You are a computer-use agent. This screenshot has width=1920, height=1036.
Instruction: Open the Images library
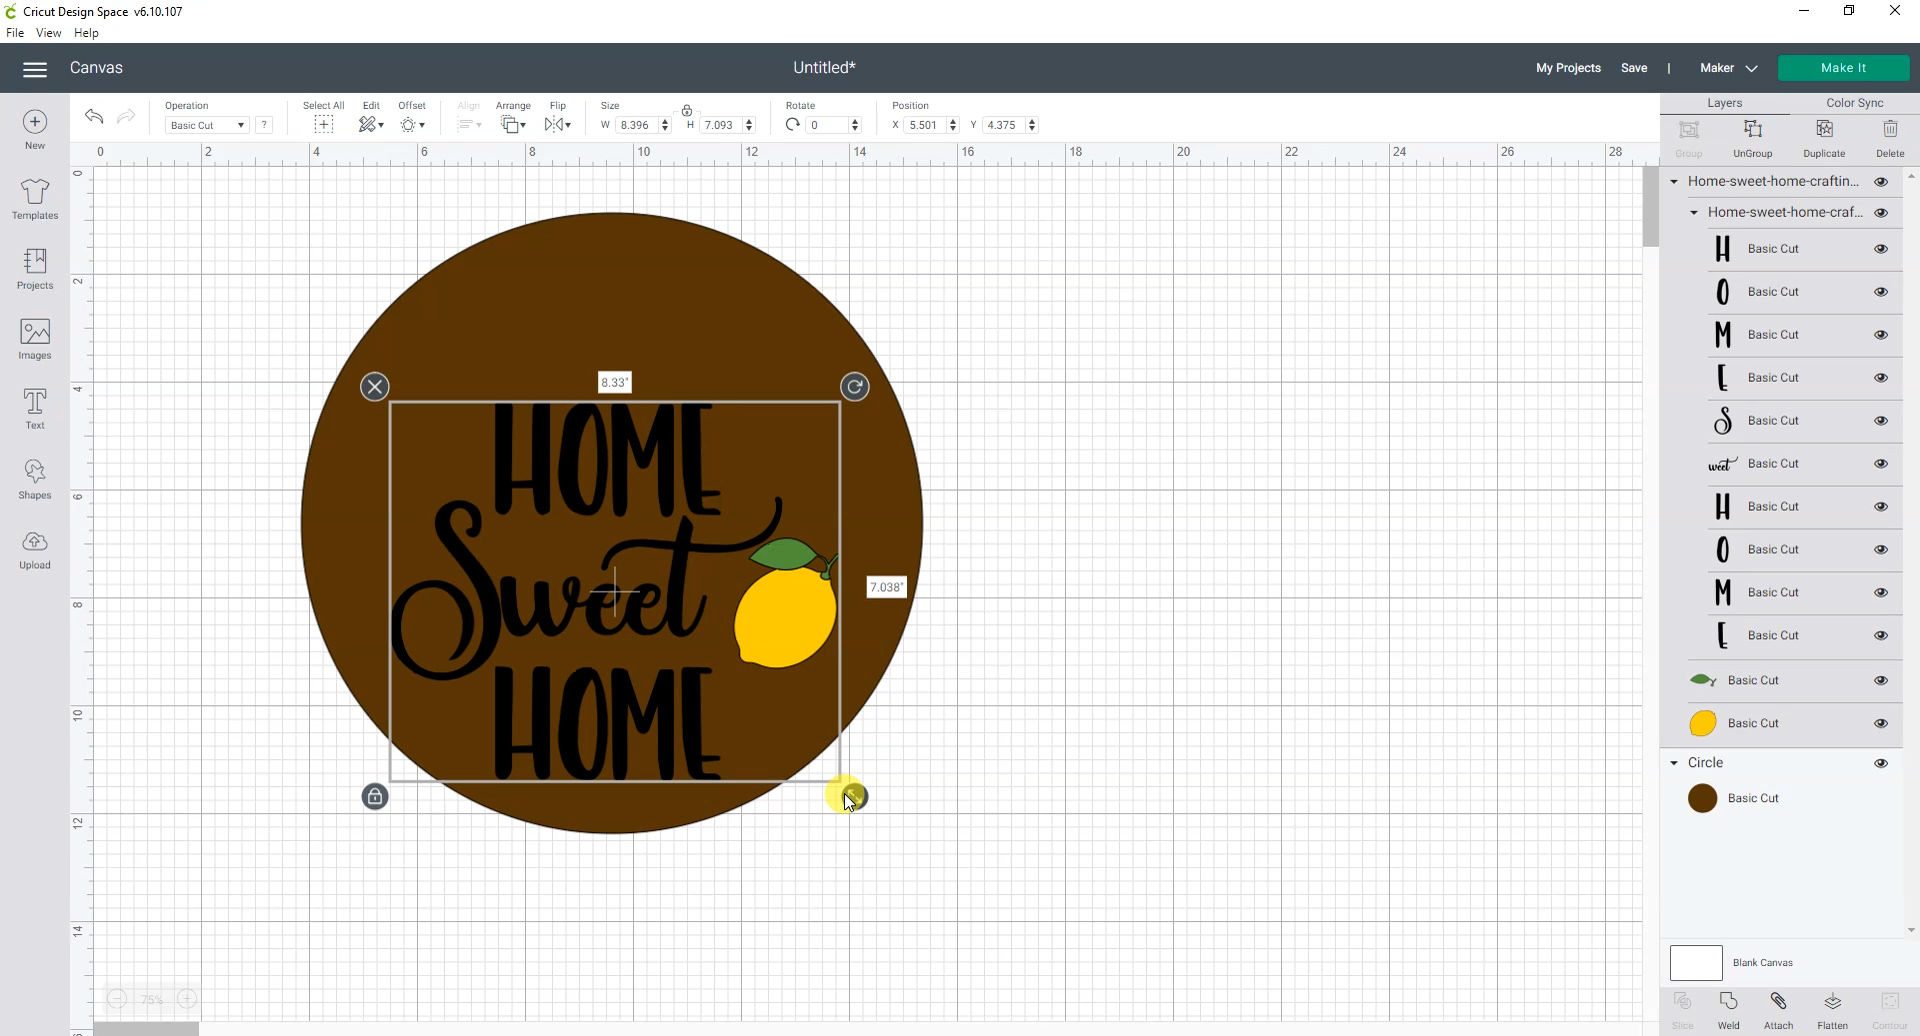click(x=35, y=339)
